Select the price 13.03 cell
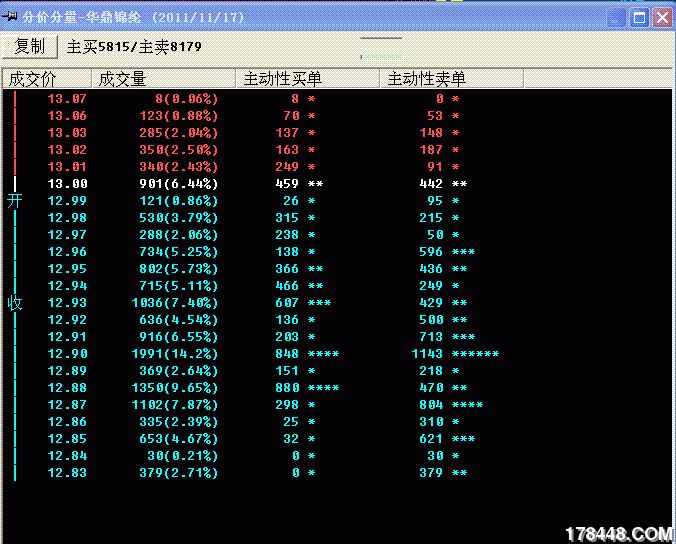 [67, 133]
